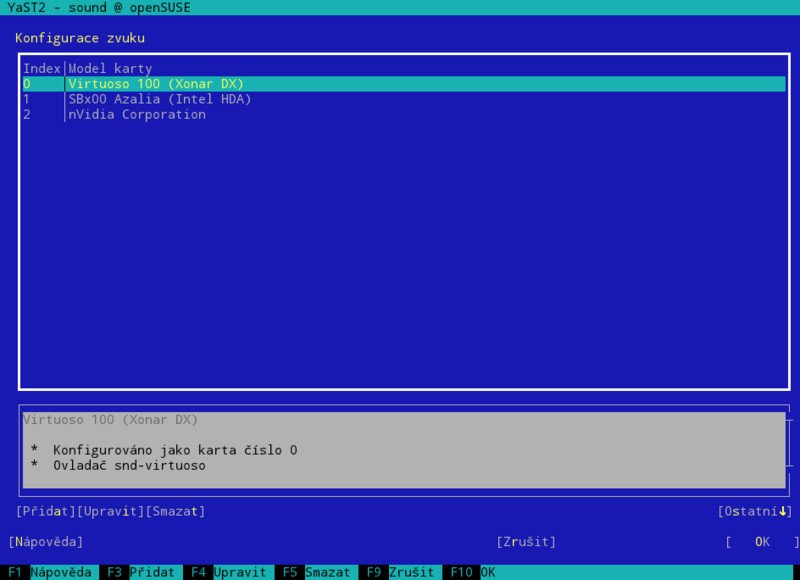Click the [Zrušit] cancel button
The width and height of the screenshot is (800, 580).
pos(526,542)
